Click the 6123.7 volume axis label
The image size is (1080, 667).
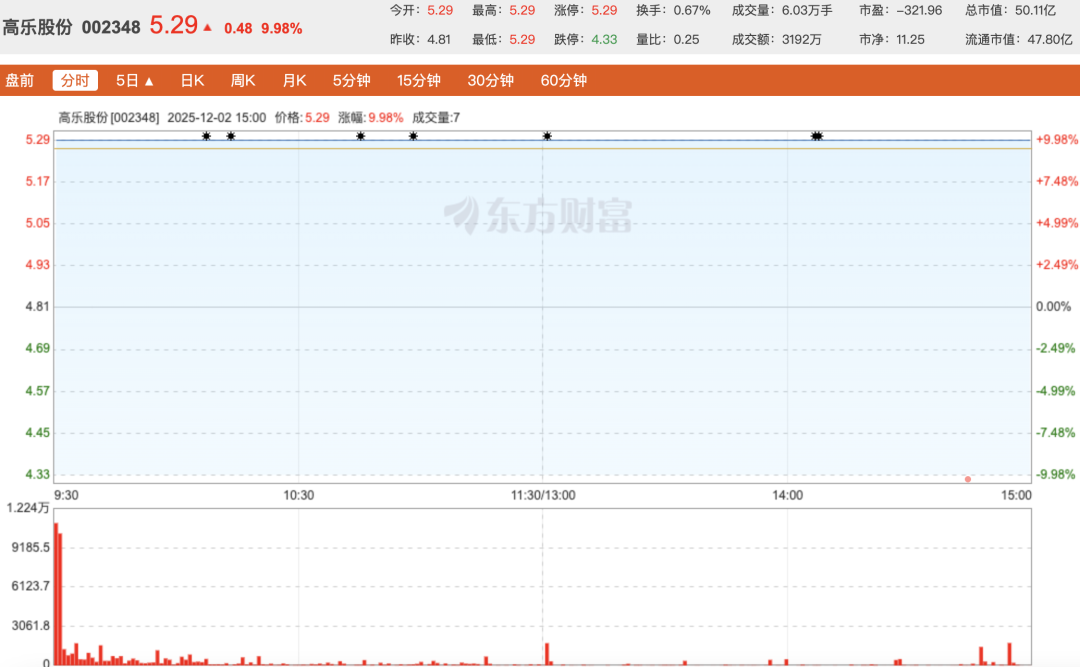pyautogui.click(x=30, y=586)
